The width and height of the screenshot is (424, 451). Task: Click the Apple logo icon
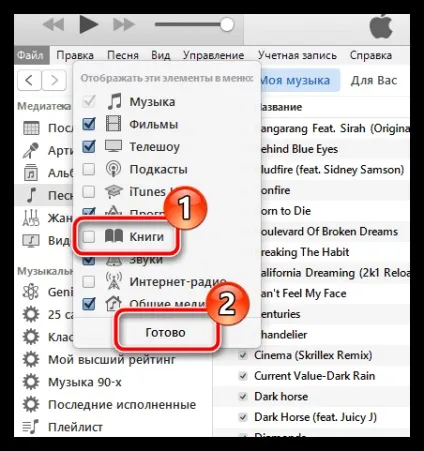[381, 27]
